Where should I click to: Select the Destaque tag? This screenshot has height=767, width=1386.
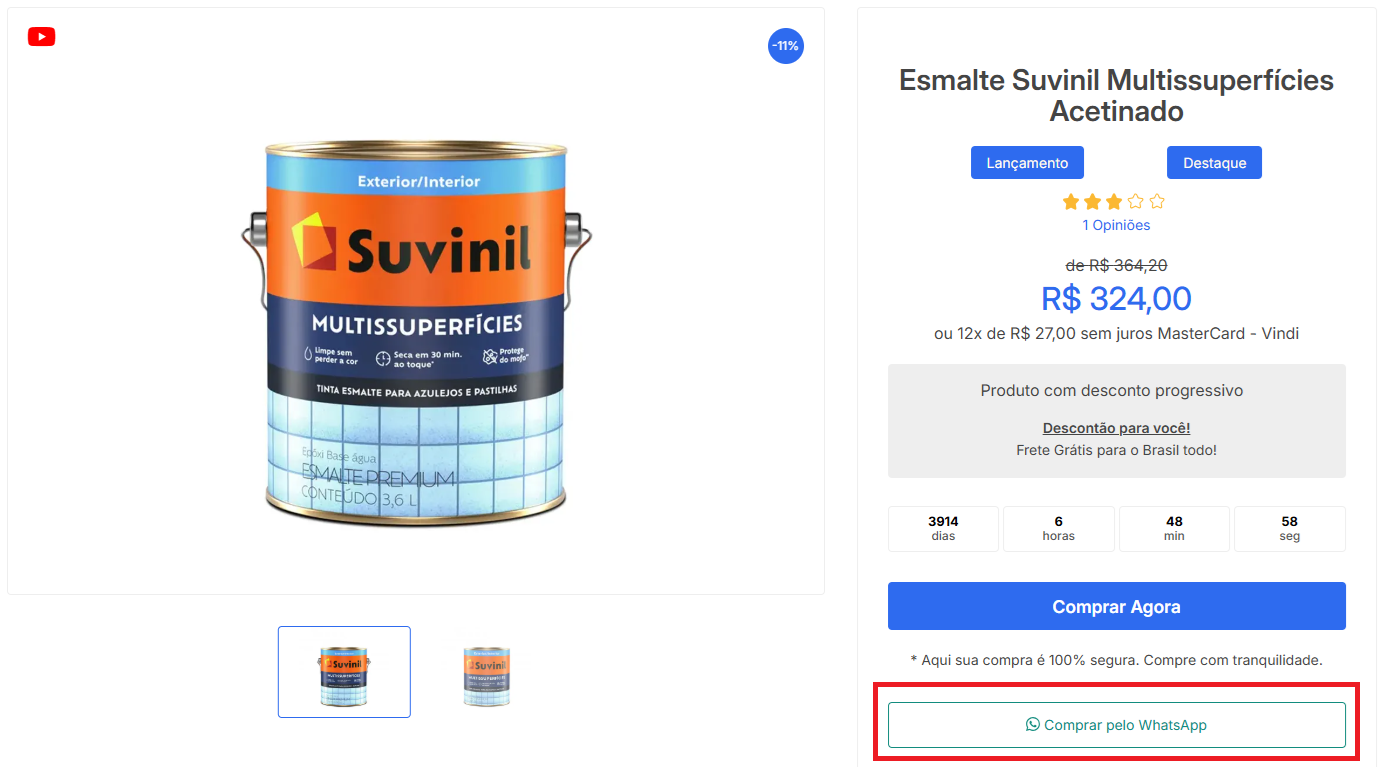(1214, 163)
